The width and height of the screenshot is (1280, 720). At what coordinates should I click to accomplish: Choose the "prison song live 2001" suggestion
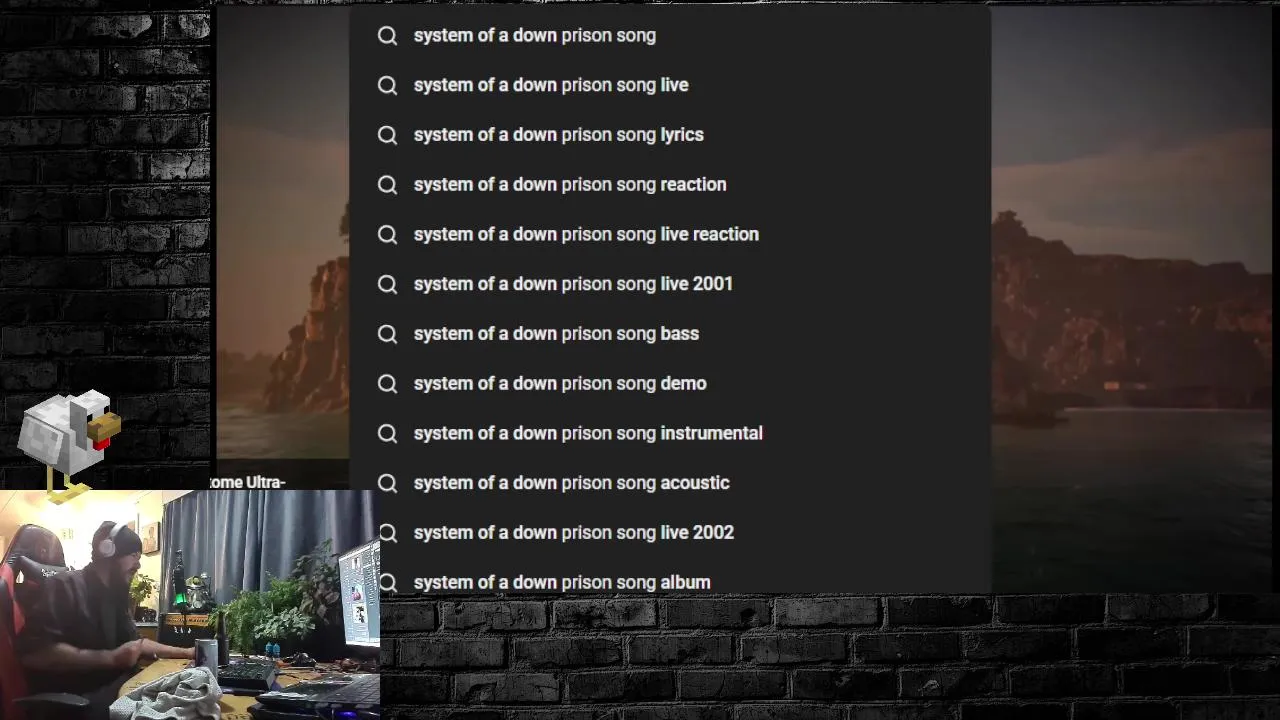point(670,284)
